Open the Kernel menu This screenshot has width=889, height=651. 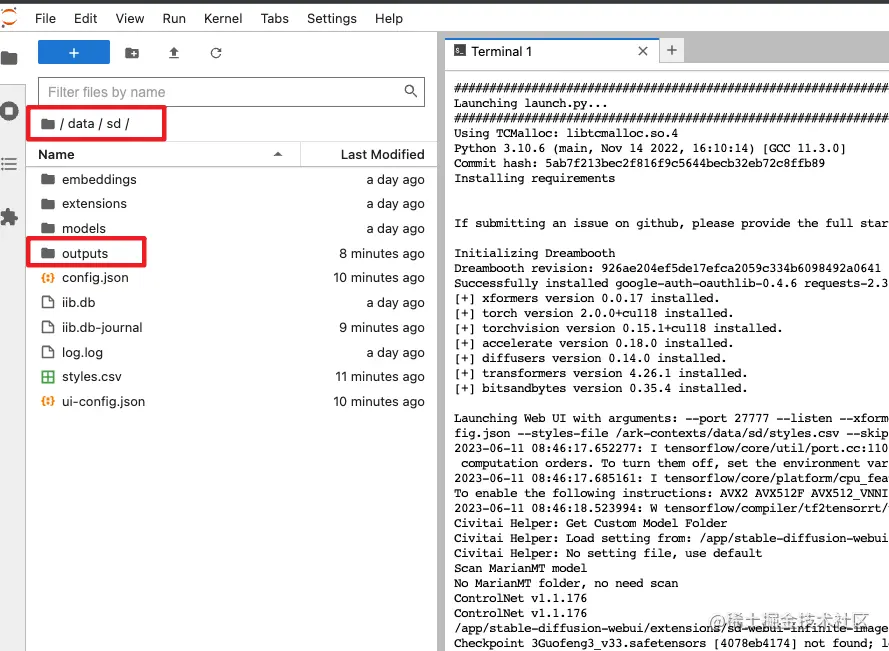[223, 18]
